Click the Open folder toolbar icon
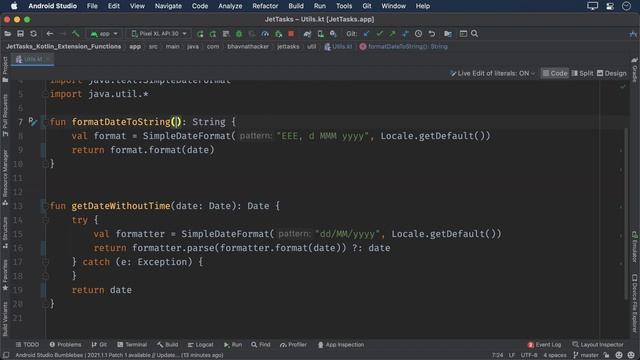The image size is (640, 360). [8, 34]
